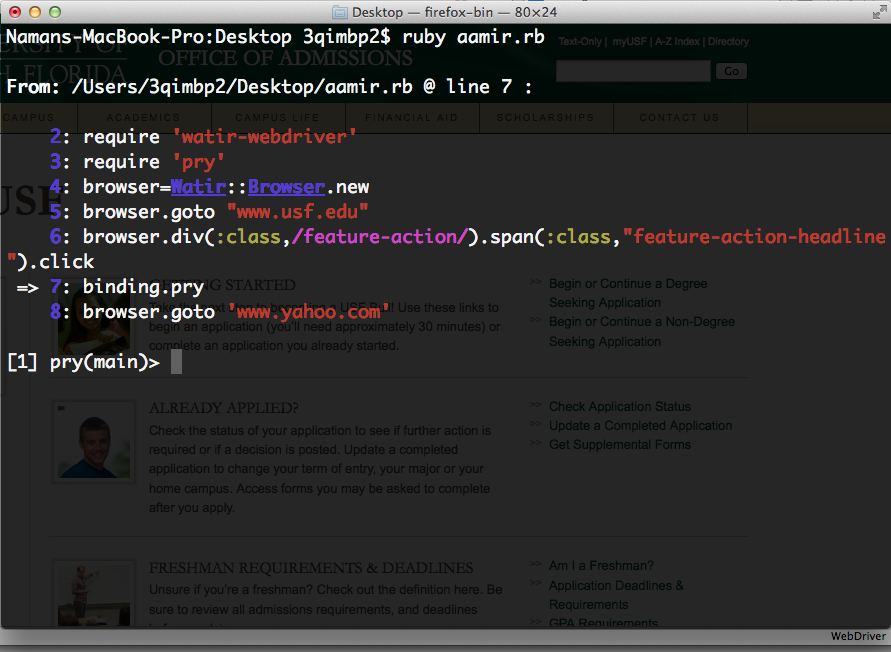
Task: Click the underlined 'Browser' constant on line 4
Action: pos(286,187)
